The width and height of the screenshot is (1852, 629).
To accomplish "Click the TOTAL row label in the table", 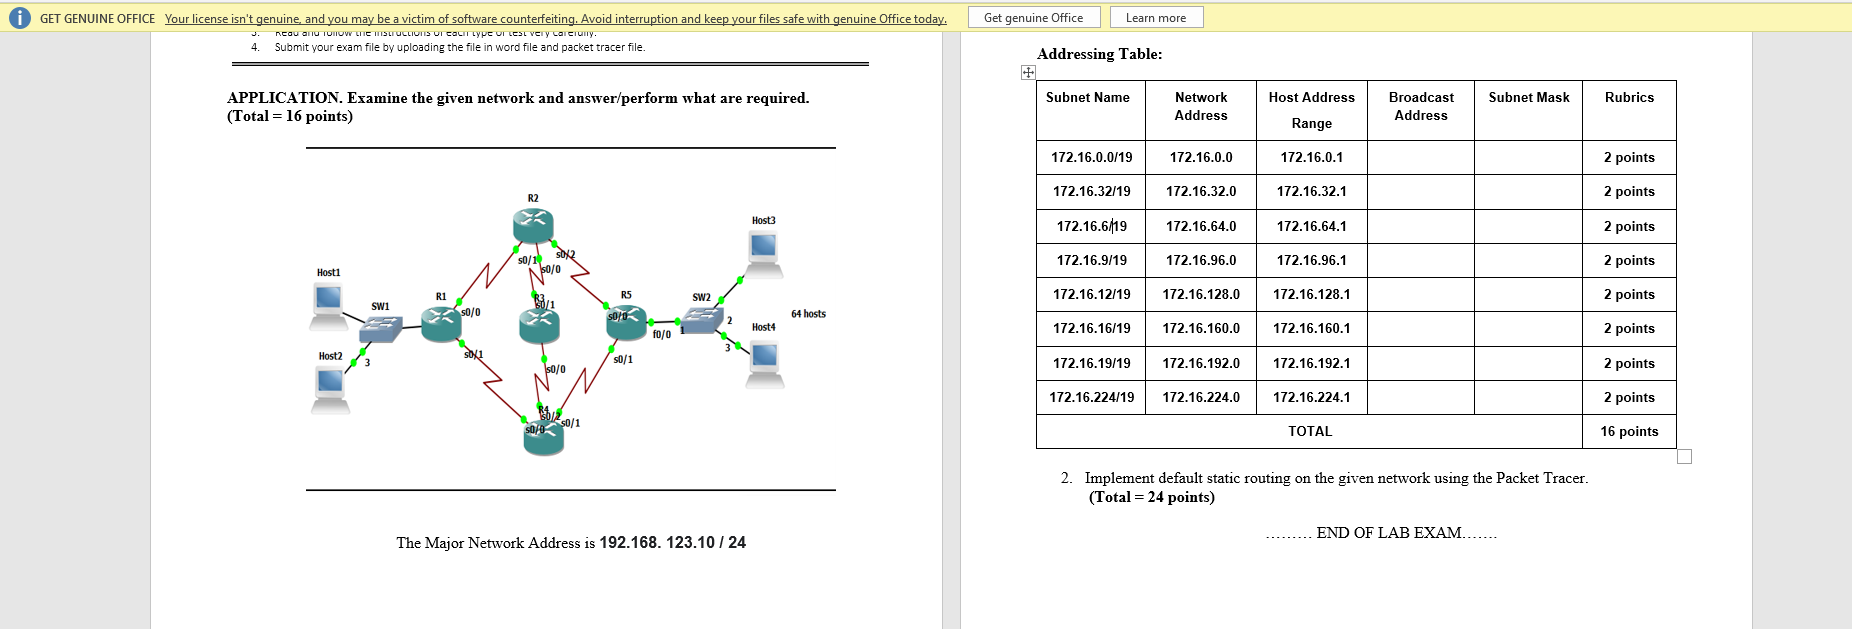I will 1310,432.
